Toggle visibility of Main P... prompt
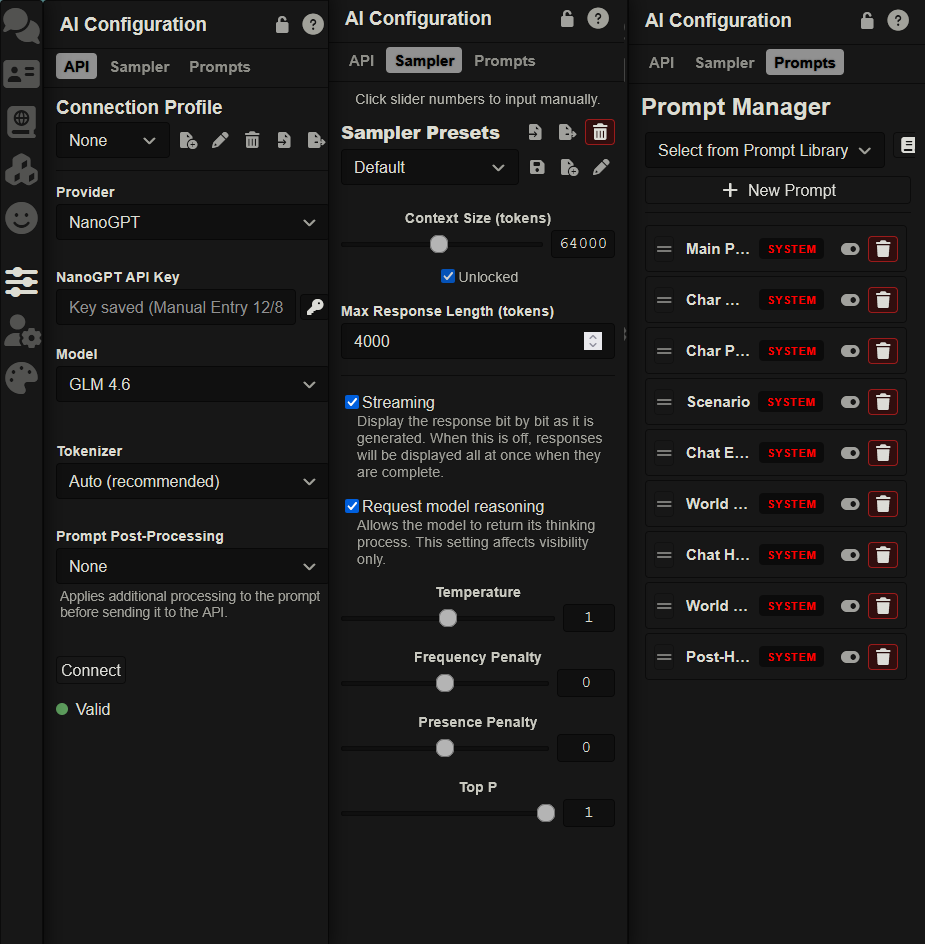The width and height of the screenshot is (926, 944). point(850,249)
